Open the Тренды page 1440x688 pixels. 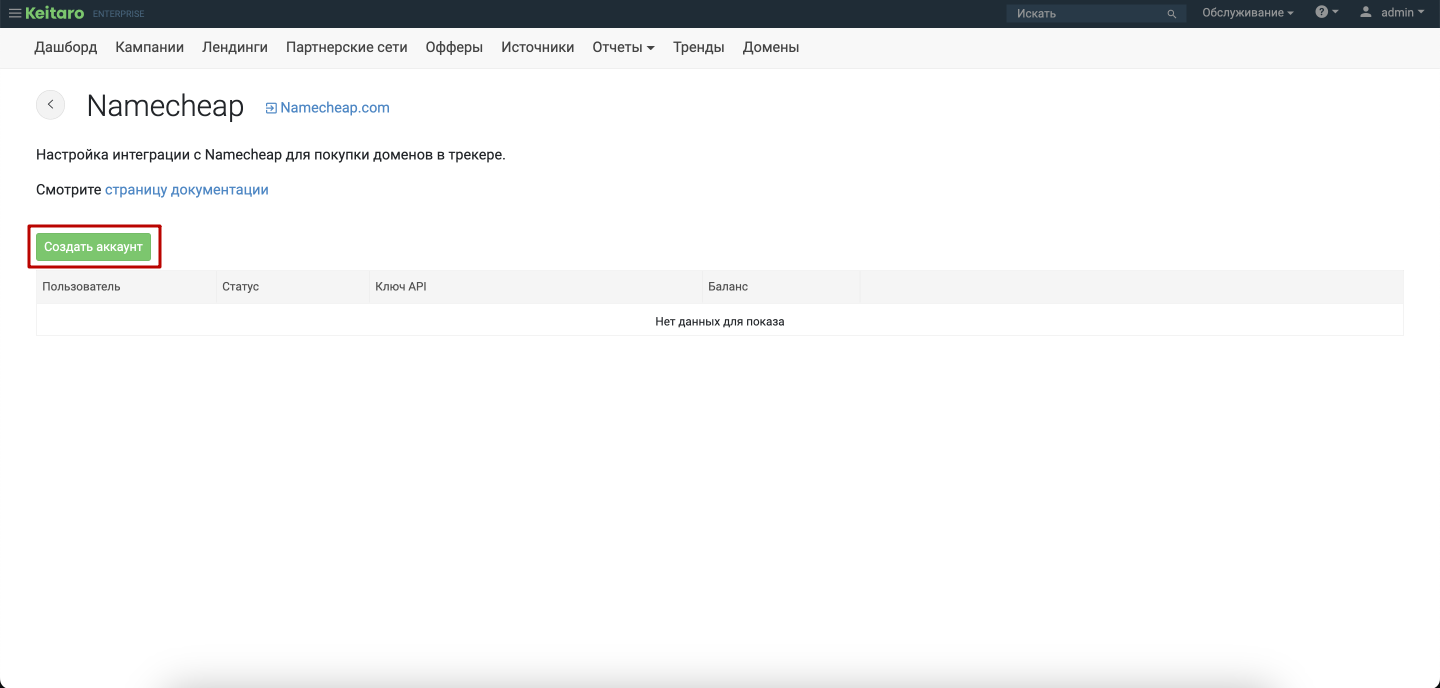tap(699, 47)
